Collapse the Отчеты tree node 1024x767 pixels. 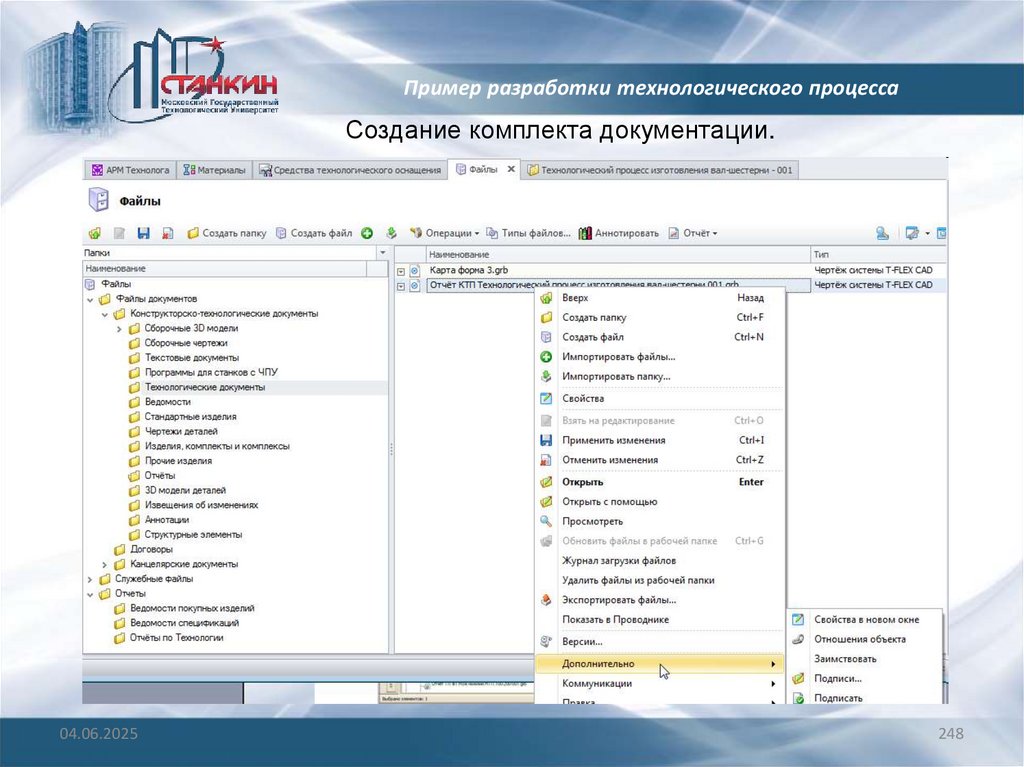coord(90,595)
